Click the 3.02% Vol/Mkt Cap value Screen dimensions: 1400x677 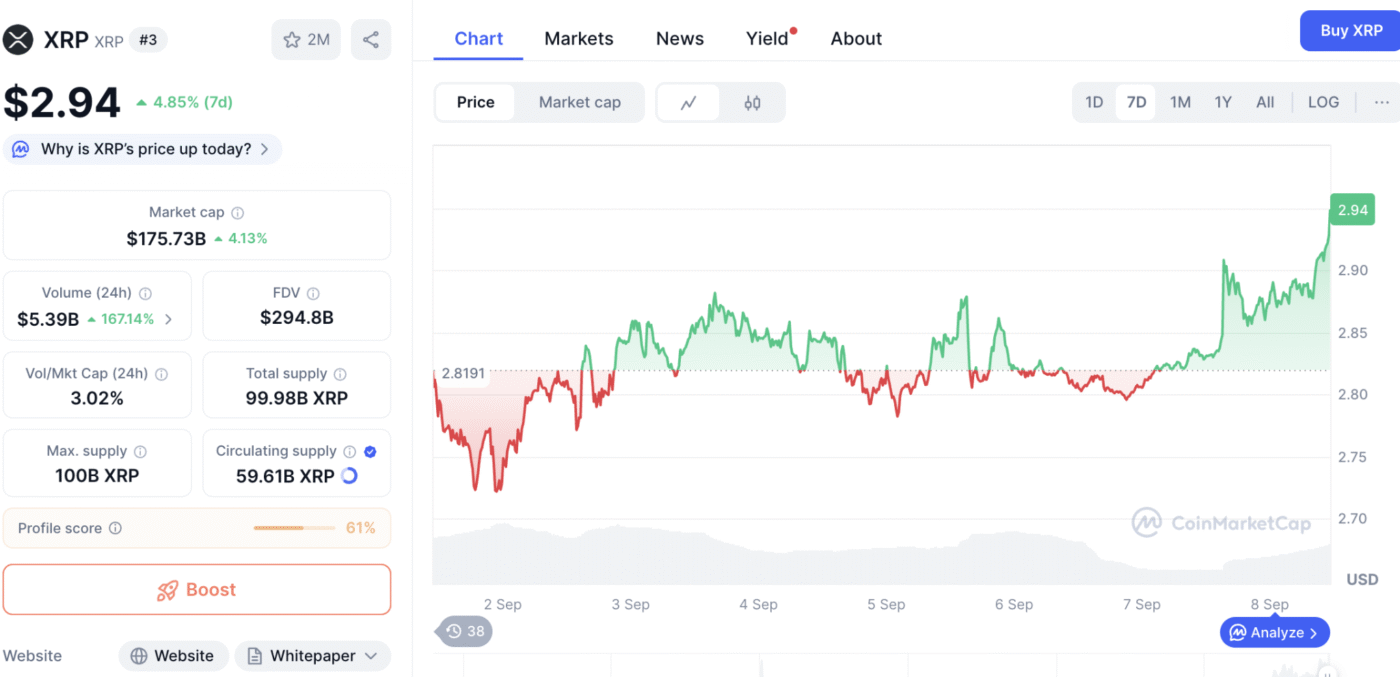pyautogui.click(x=97, y=398)
